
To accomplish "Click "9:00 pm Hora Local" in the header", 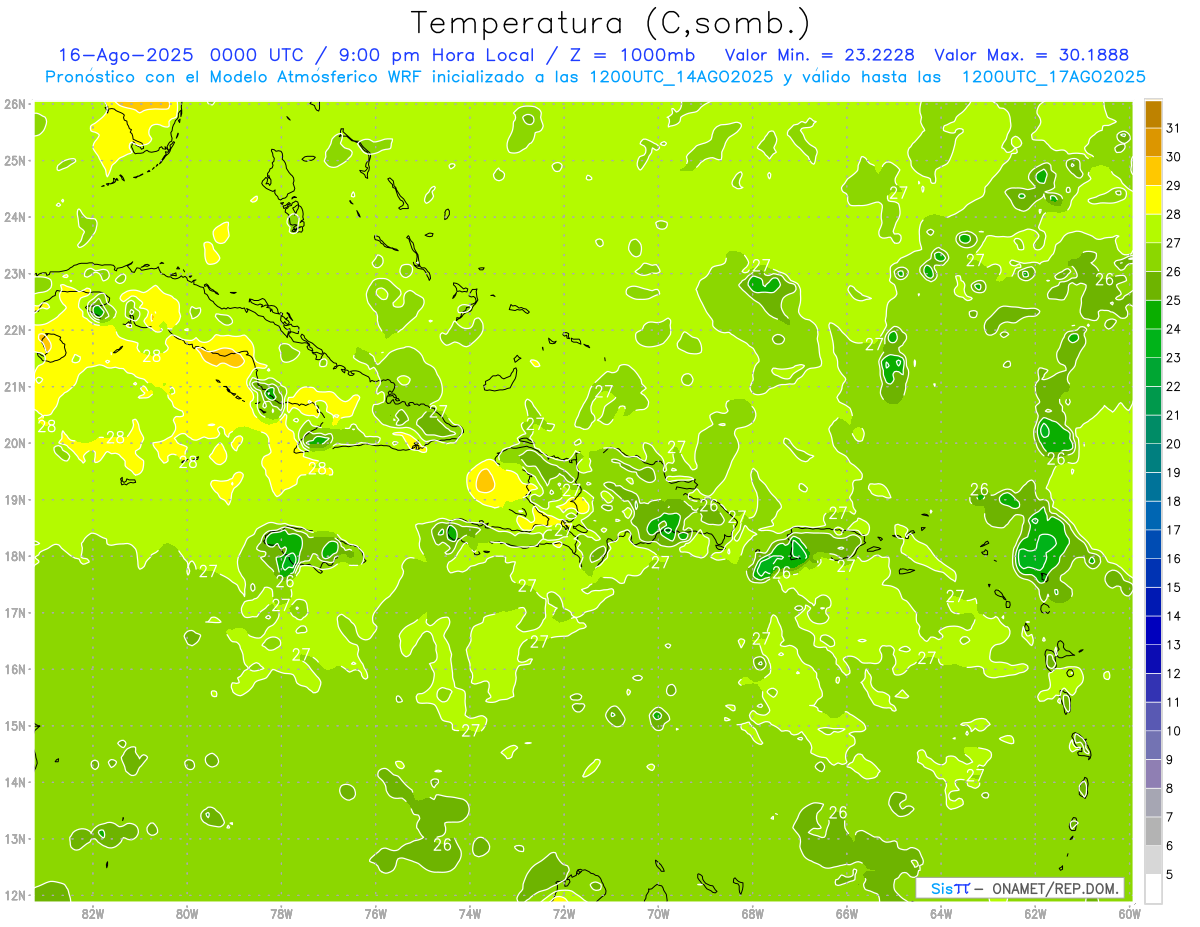I will [x=436, y=55].
